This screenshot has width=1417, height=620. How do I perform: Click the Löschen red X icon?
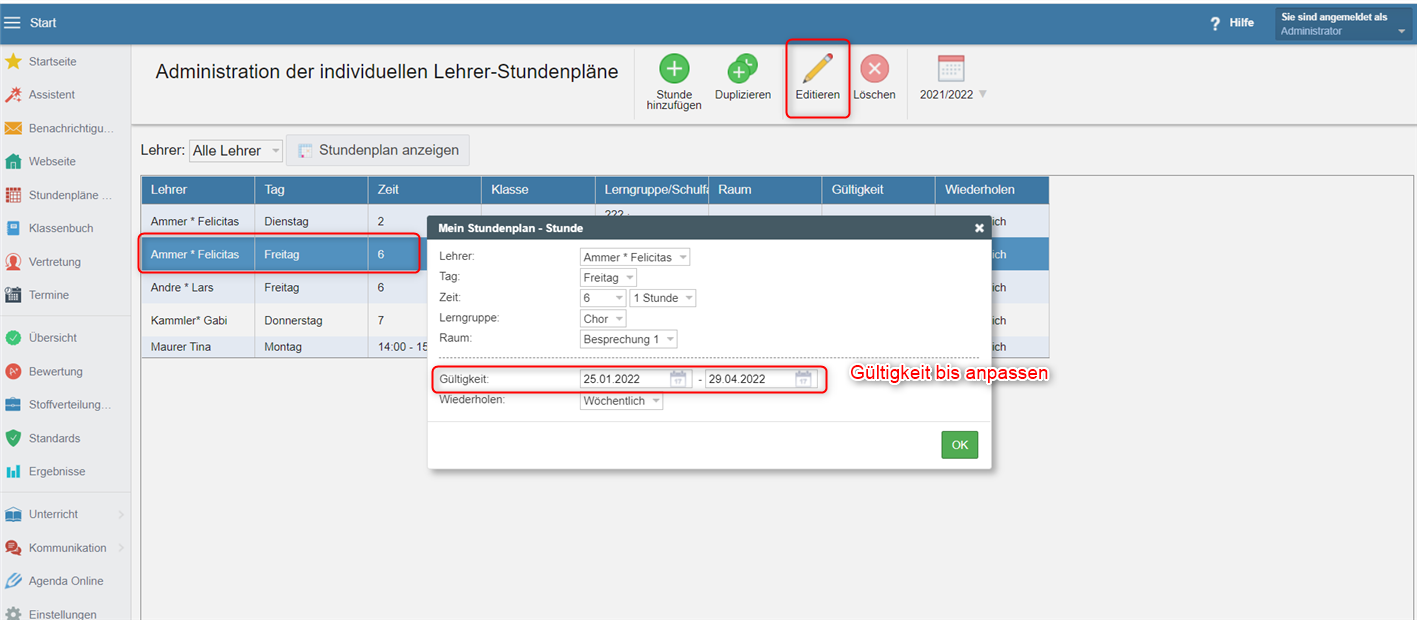[874, 69]
